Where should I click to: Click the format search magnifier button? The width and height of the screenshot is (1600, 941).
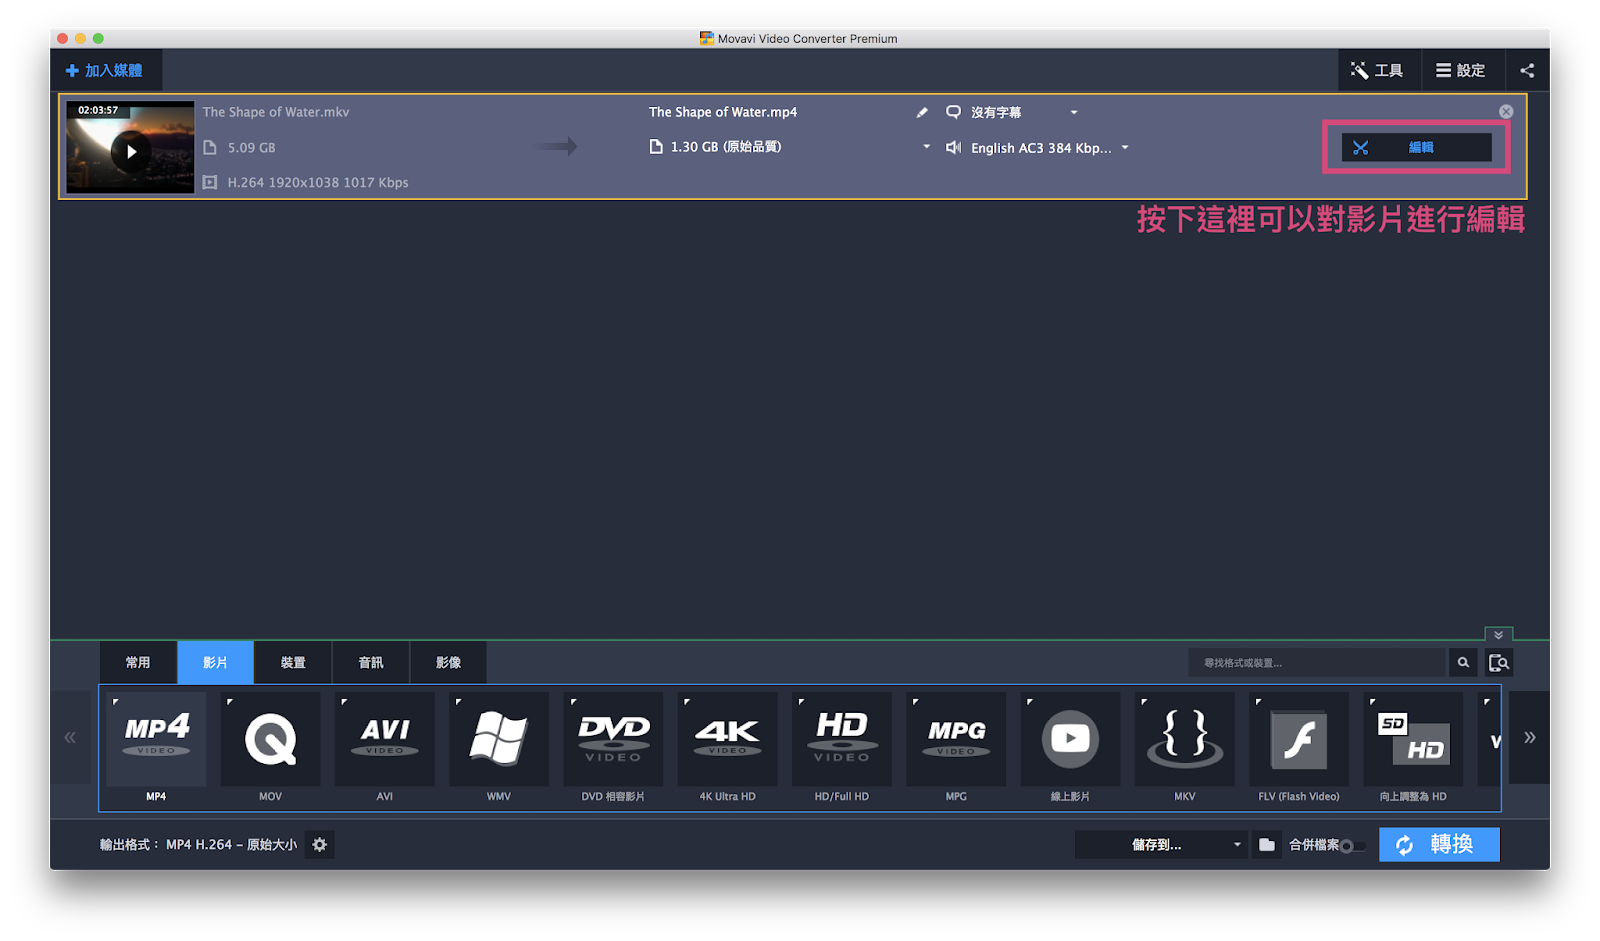coord(1463,662)
